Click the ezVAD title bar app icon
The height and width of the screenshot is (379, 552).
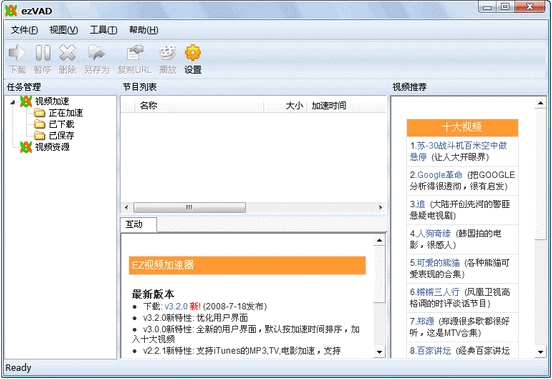[x=11, y=11]
